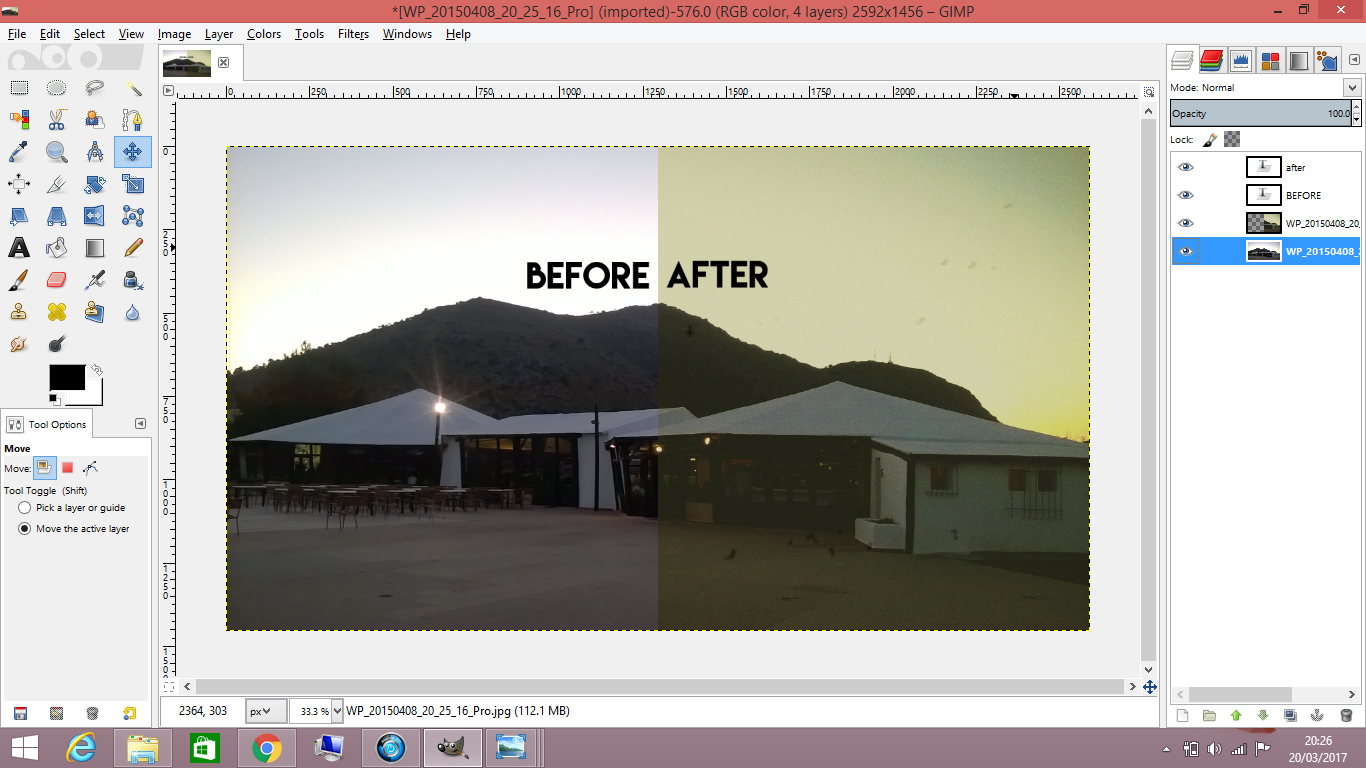Switch to the Eraser tool
This screenshot has height=768, width=1366.
tap(55, 279)
